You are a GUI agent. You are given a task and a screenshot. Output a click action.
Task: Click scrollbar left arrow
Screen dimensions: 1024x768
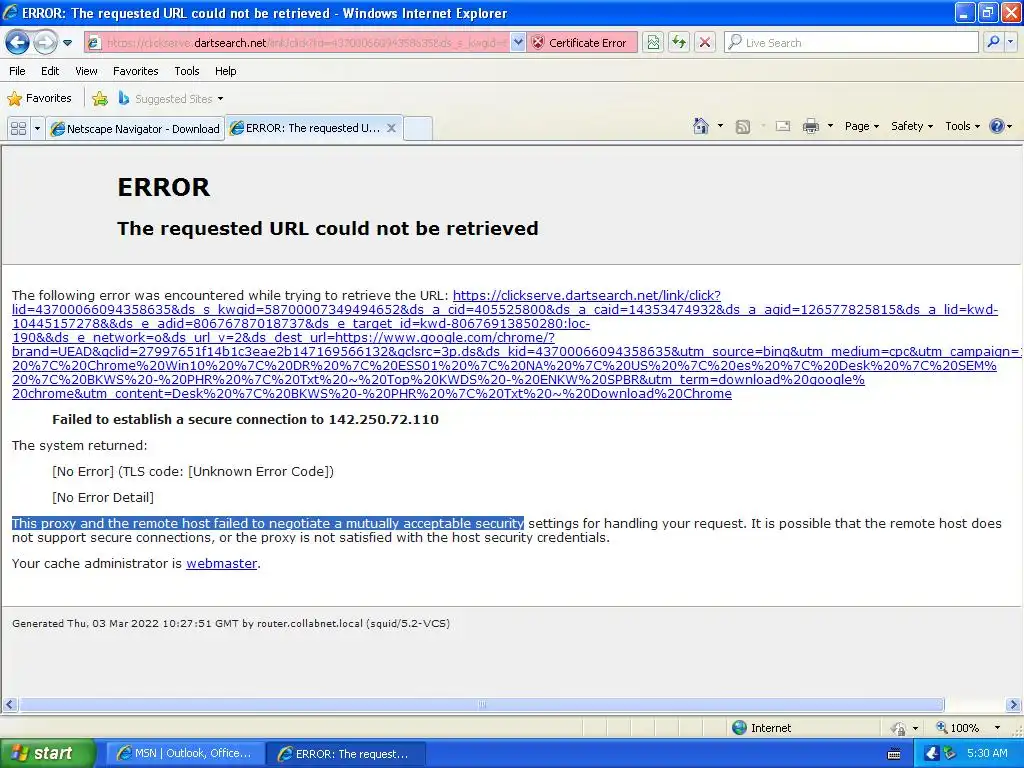tap(9, 705)
